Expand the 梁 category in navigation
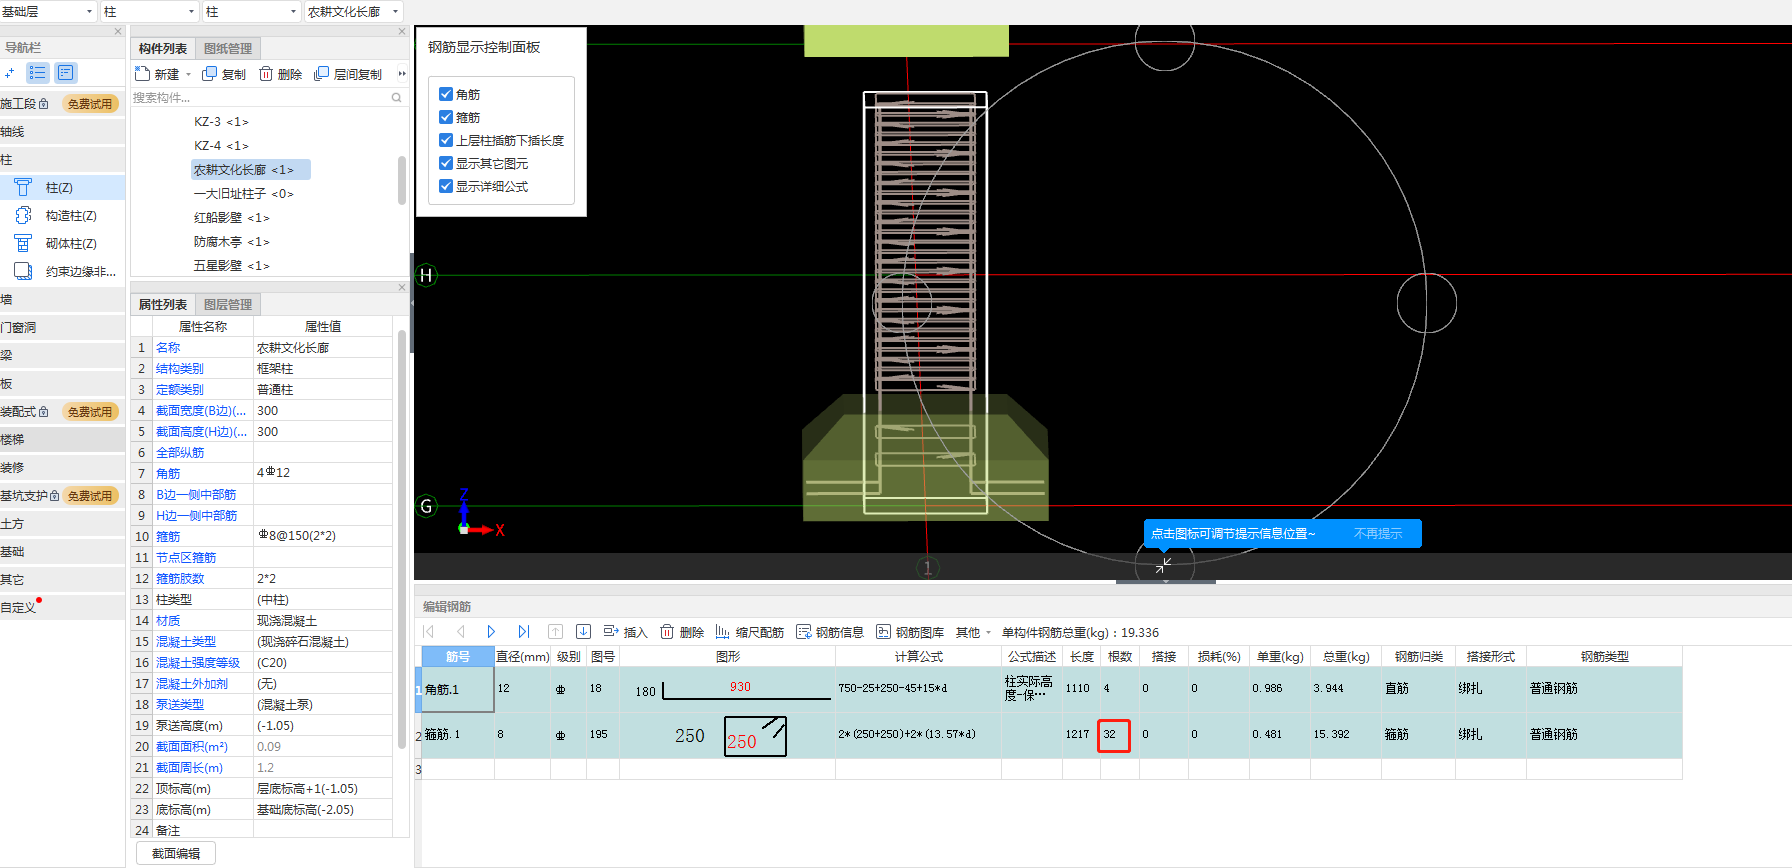1792x868 pixels. point(62,356)
